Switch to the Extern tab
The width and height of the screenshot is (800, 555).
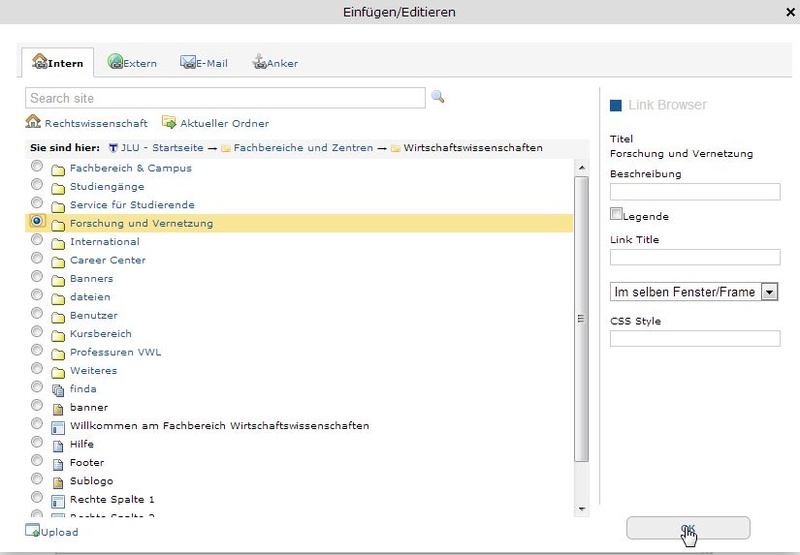(132, 63)
